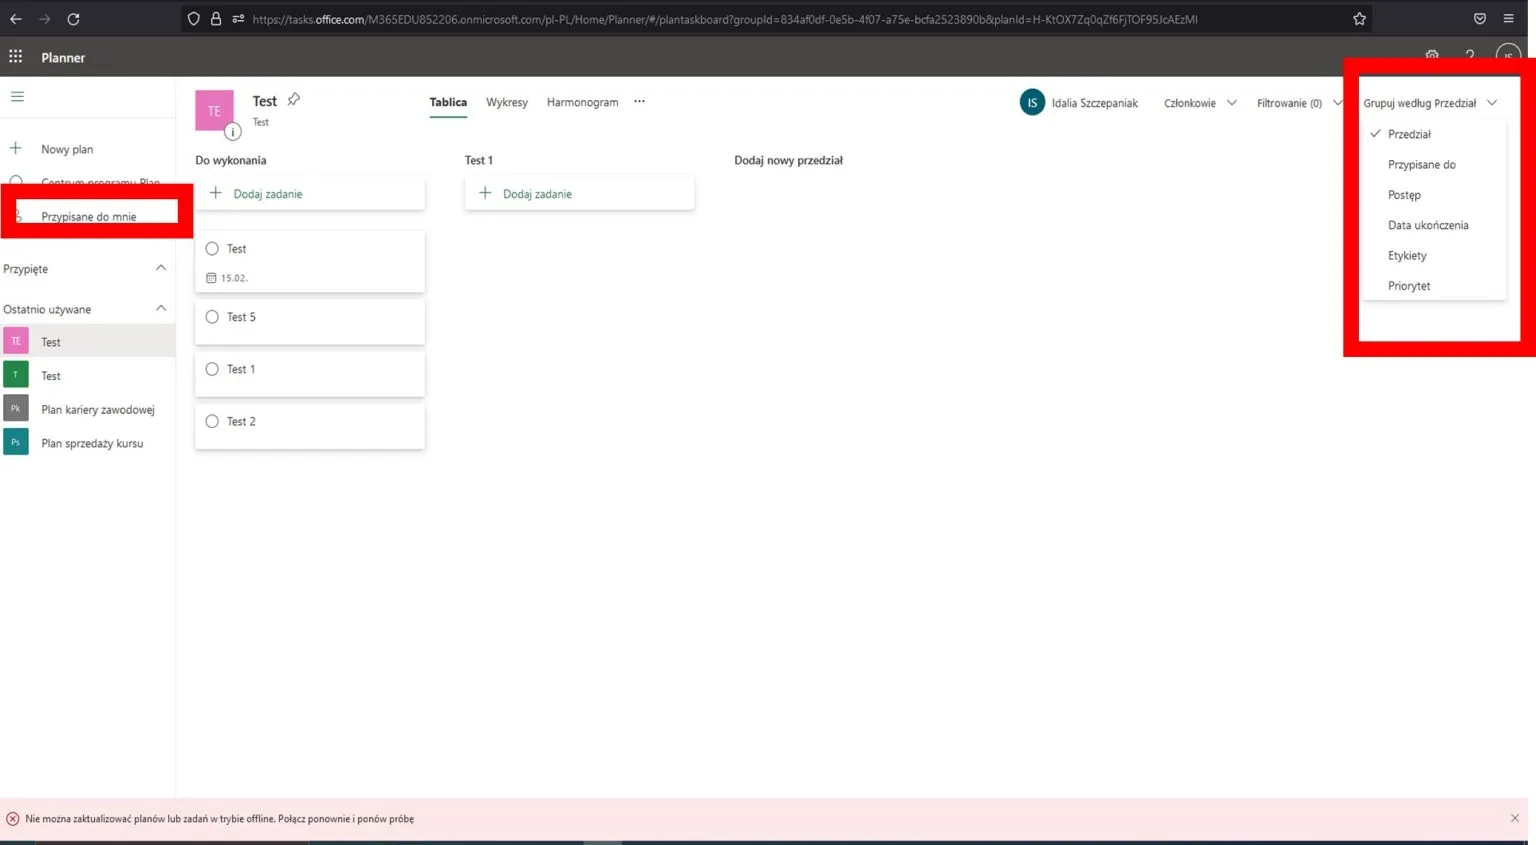Collapse the sidebar with hamburger icon
Viewport: 1536px width, 845px height.
pos(17,97)
